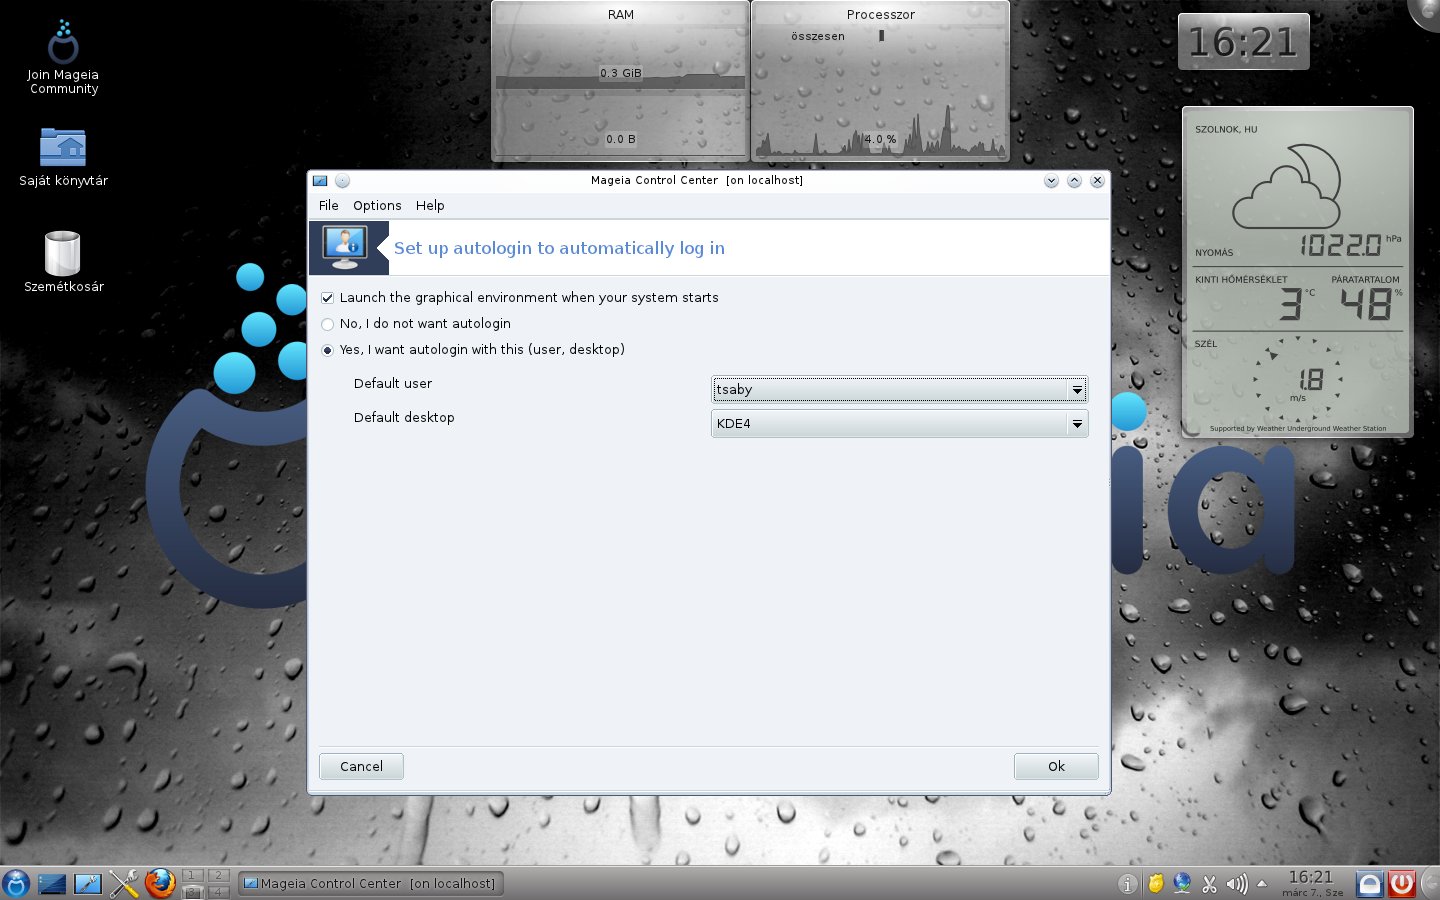Open the File menu
The width and height of the screenshot is (1440, 900).
pos(328,205)
